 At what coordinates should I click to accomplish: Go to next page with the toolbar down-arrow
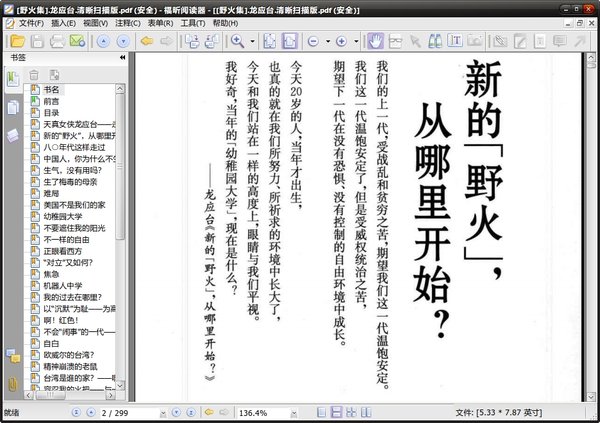(123, 41)
